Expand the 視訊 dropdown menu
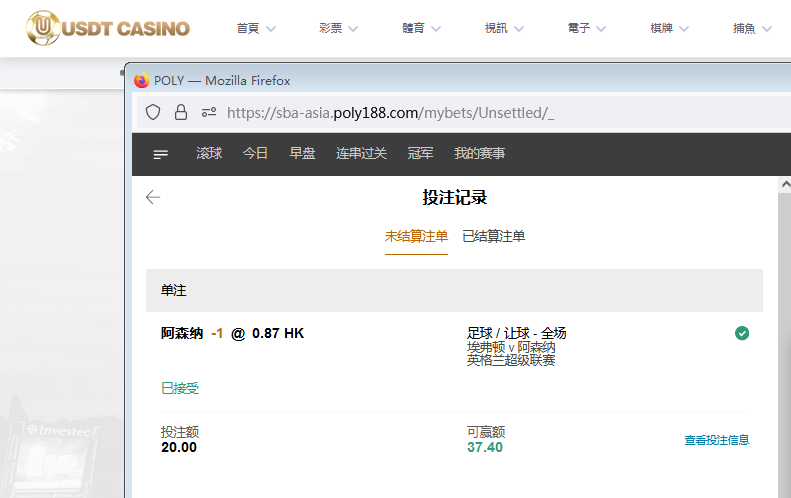The width and height of the screenshot is (791, 498). 504,28
